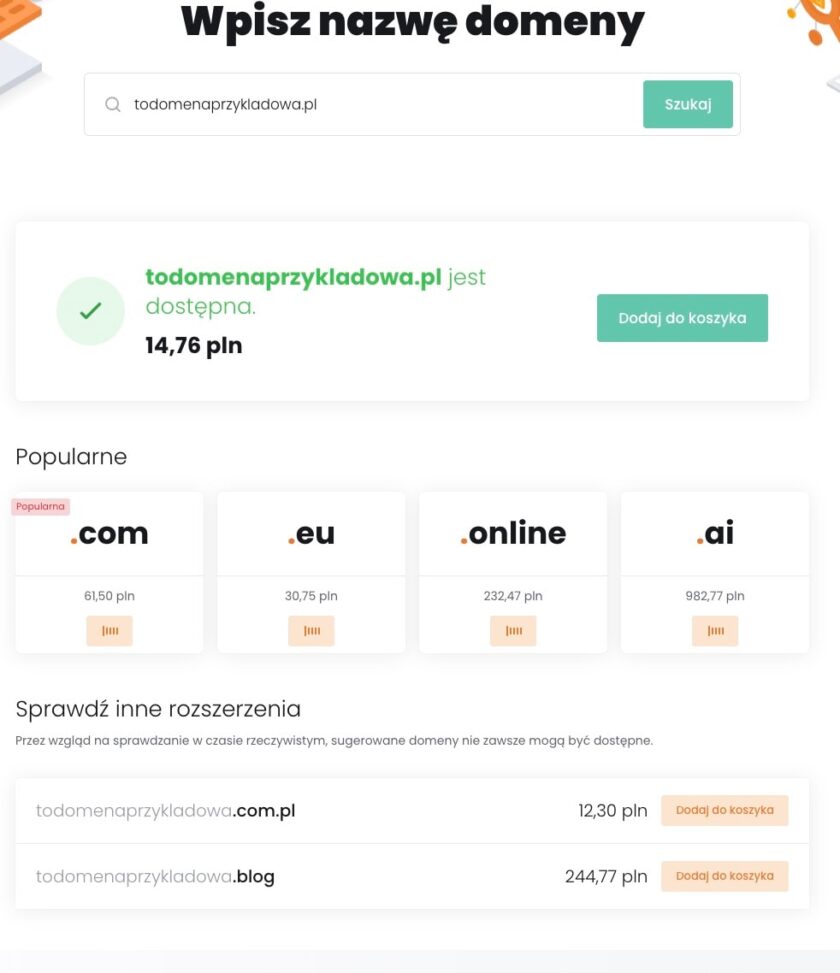Click the 14,76 pln price label
Image resolution: width=840 pixels, height=973 pixels.
click(193, 345)
